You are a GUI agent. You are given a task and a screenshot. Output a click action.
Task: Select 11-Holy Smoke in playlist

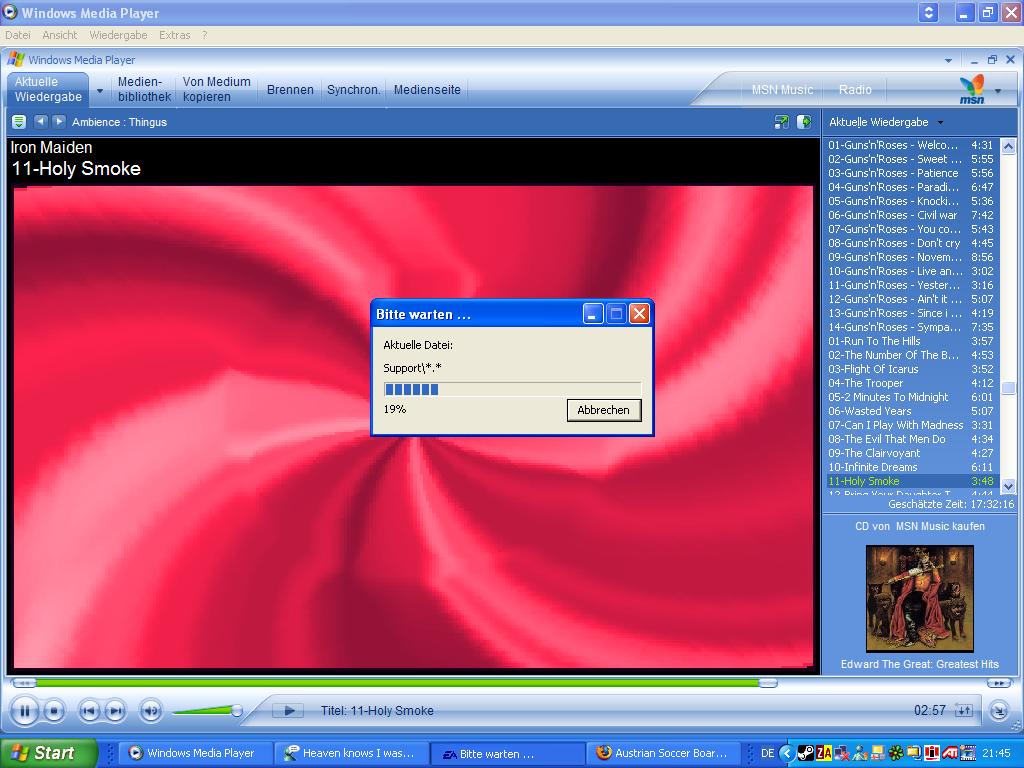911,481
